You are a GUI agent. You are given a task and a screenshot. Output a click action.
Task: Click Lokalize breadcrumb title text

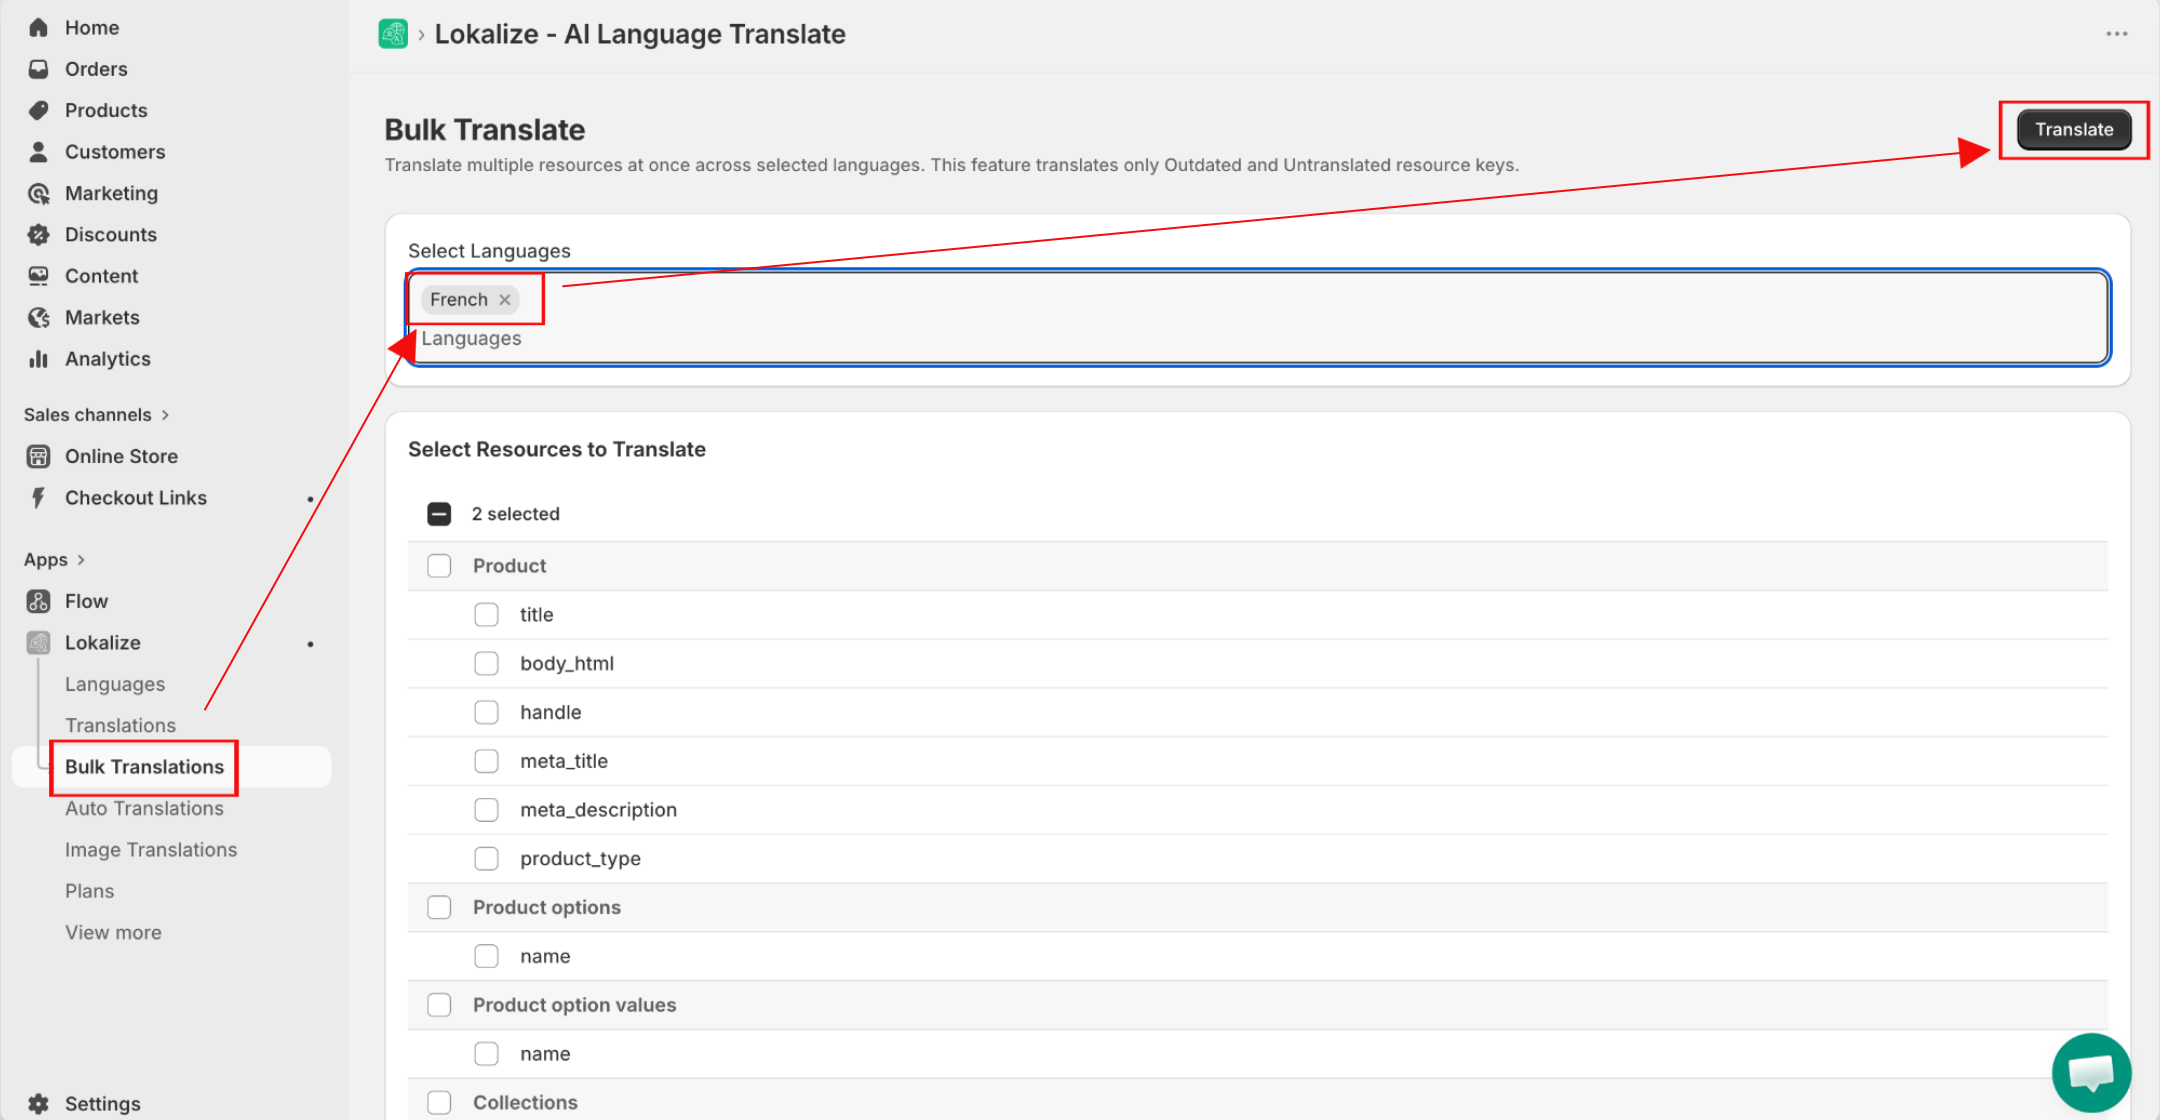coord(640,34)
